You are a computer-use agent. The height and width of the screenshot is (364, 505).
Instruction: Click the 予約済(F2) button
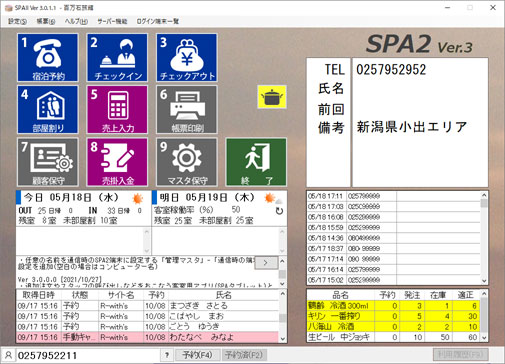pos(244,355)
